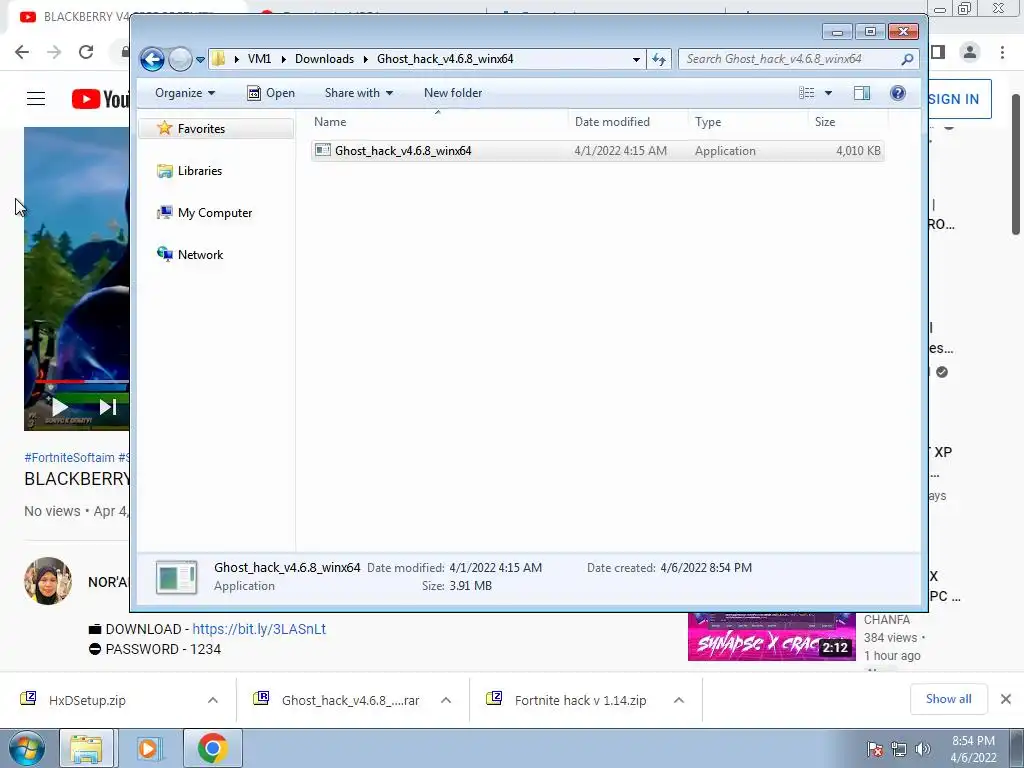This screenshot has width=1024, height=768.
Task: Click Open in the Explorer toolbar
Action: [x=271, y=93]
